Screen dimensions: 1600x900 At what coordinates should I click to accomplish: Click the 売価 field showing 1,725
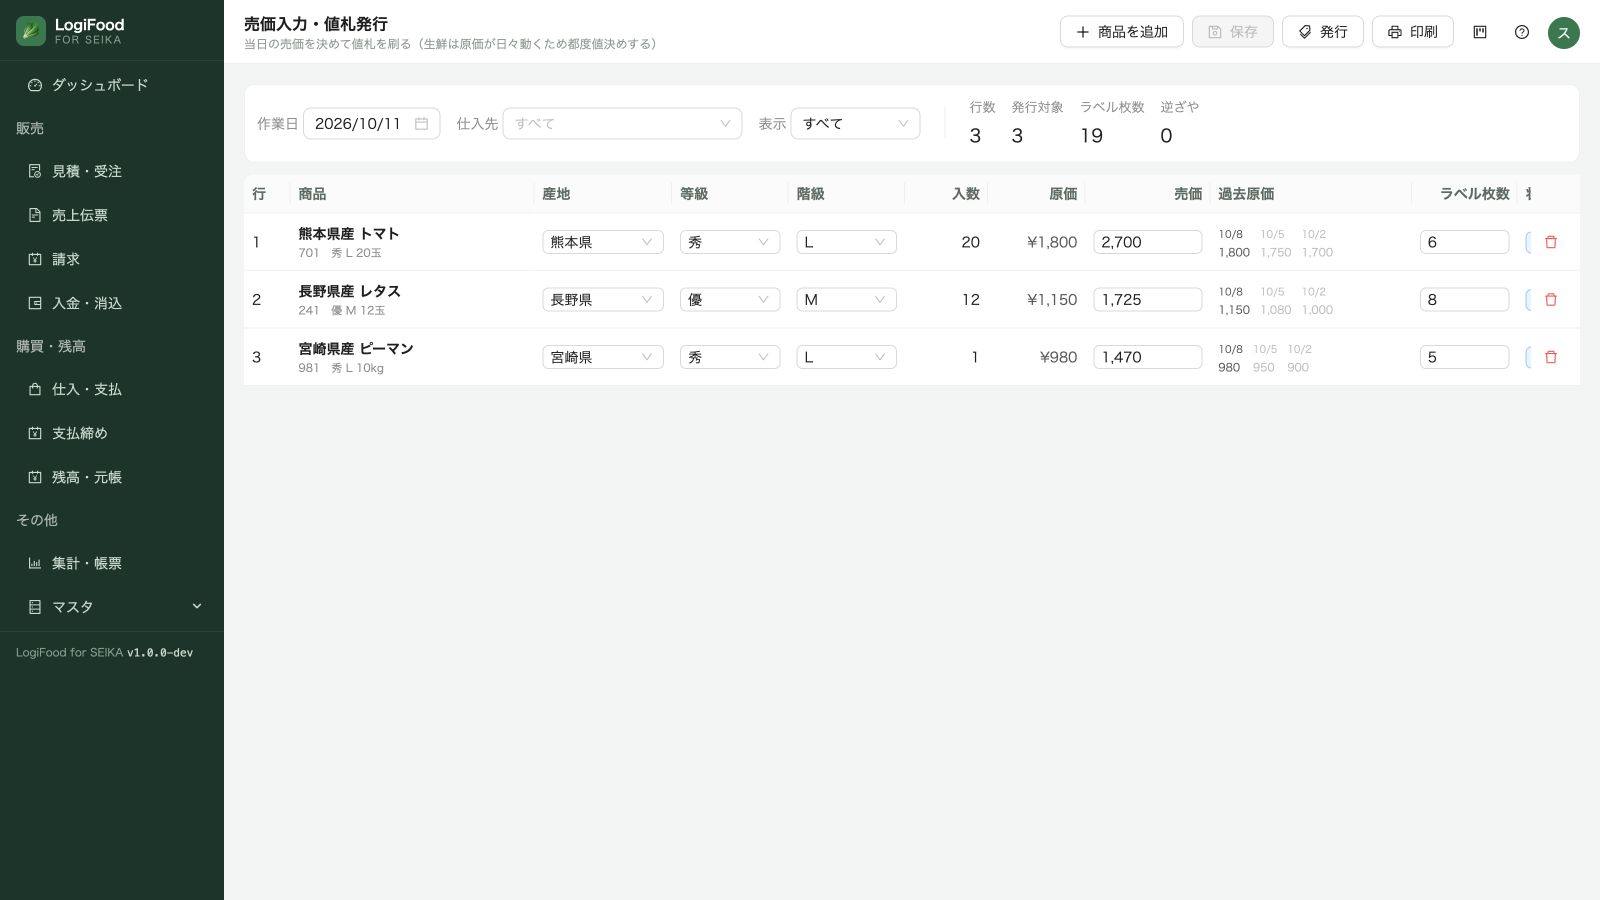coord(1148,299)
